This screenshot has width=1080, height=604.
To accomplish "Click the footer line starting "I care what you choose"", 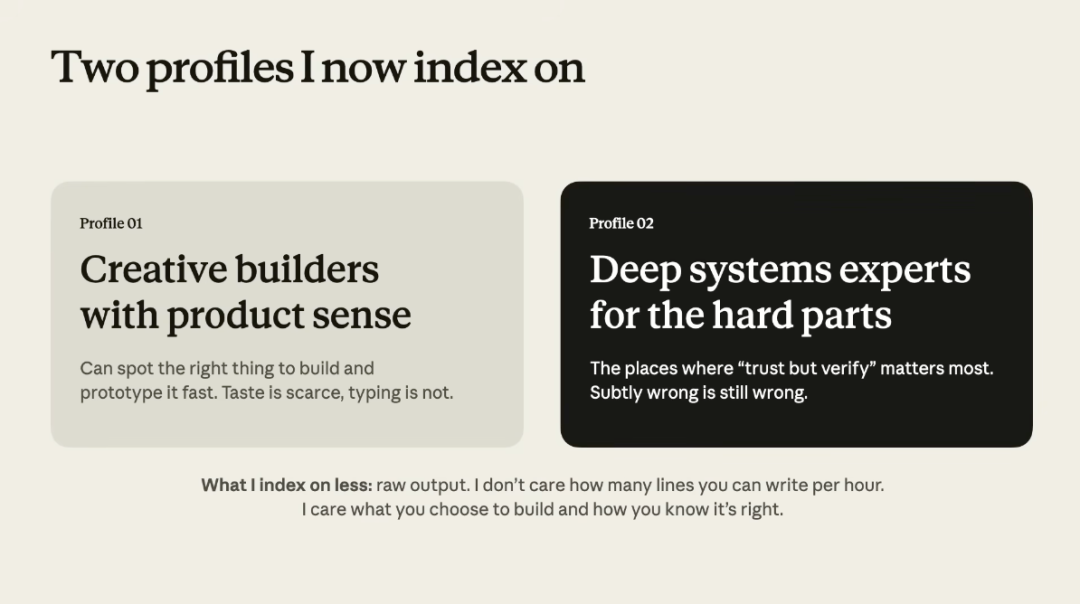I will (x=542, y=510).
